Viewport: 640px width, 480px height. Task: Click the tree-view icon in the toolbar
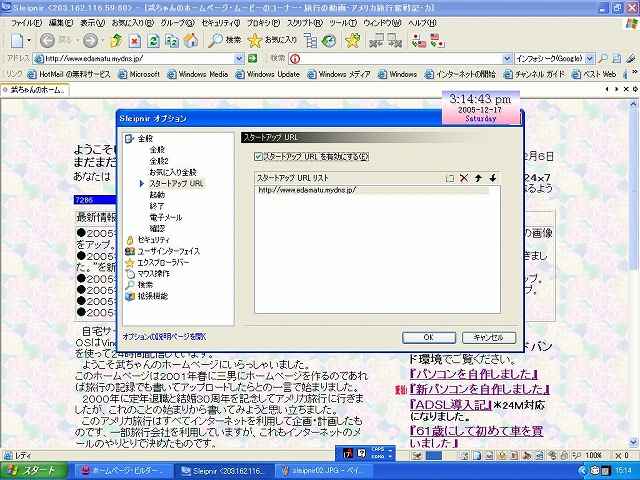pyautogui.click(x=311, y=41)
